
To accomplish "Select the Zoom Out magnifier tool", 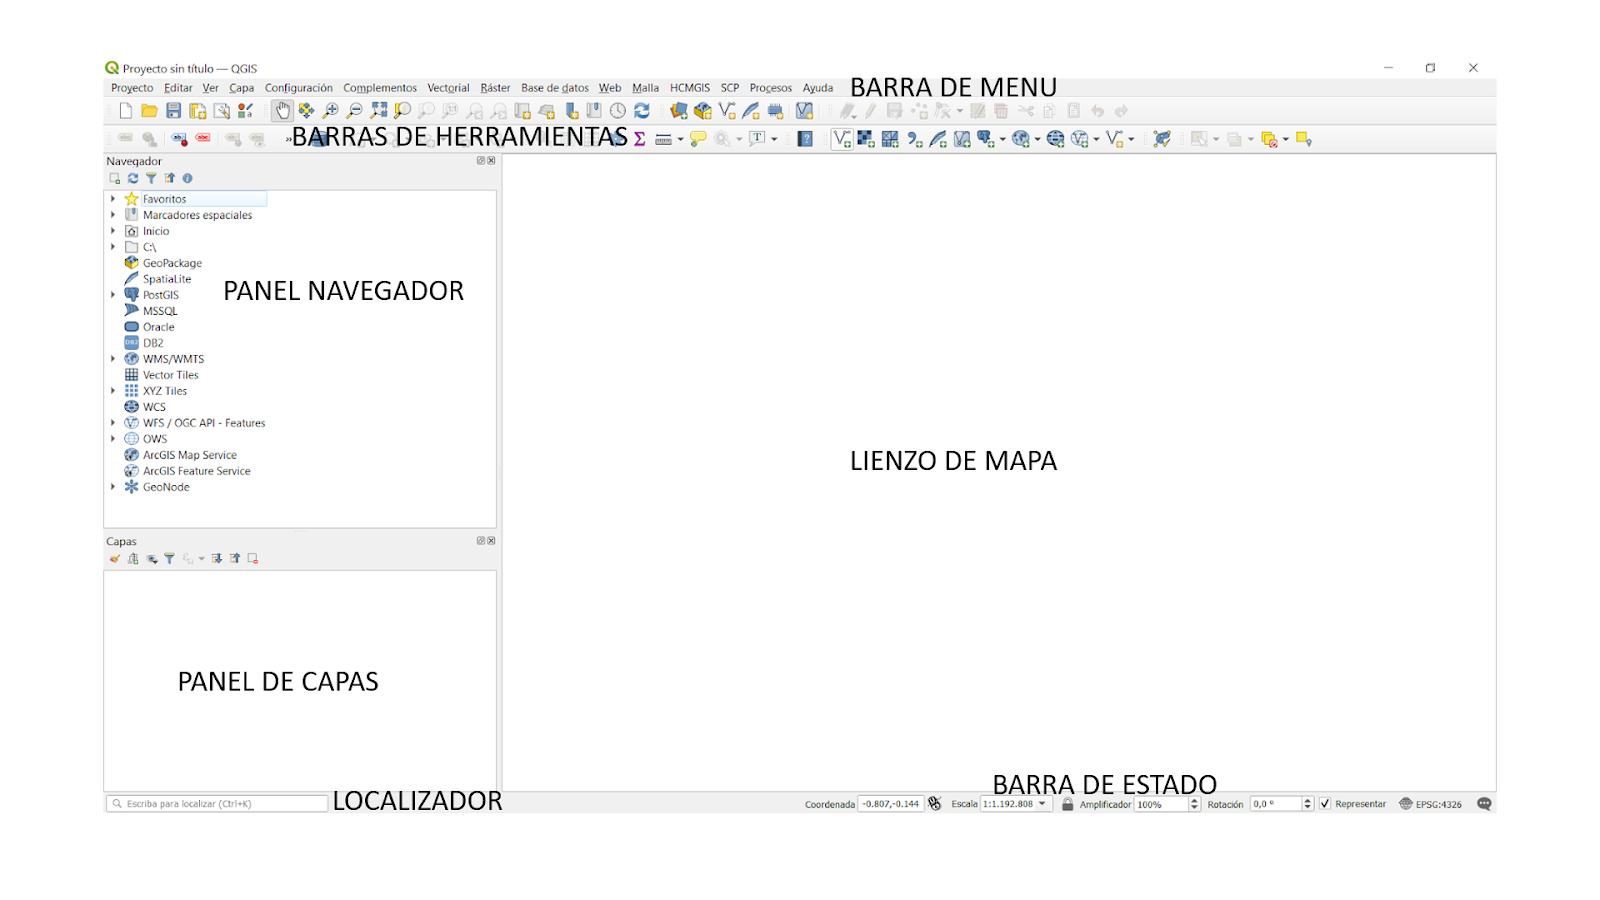I will (x=354, y=111).
